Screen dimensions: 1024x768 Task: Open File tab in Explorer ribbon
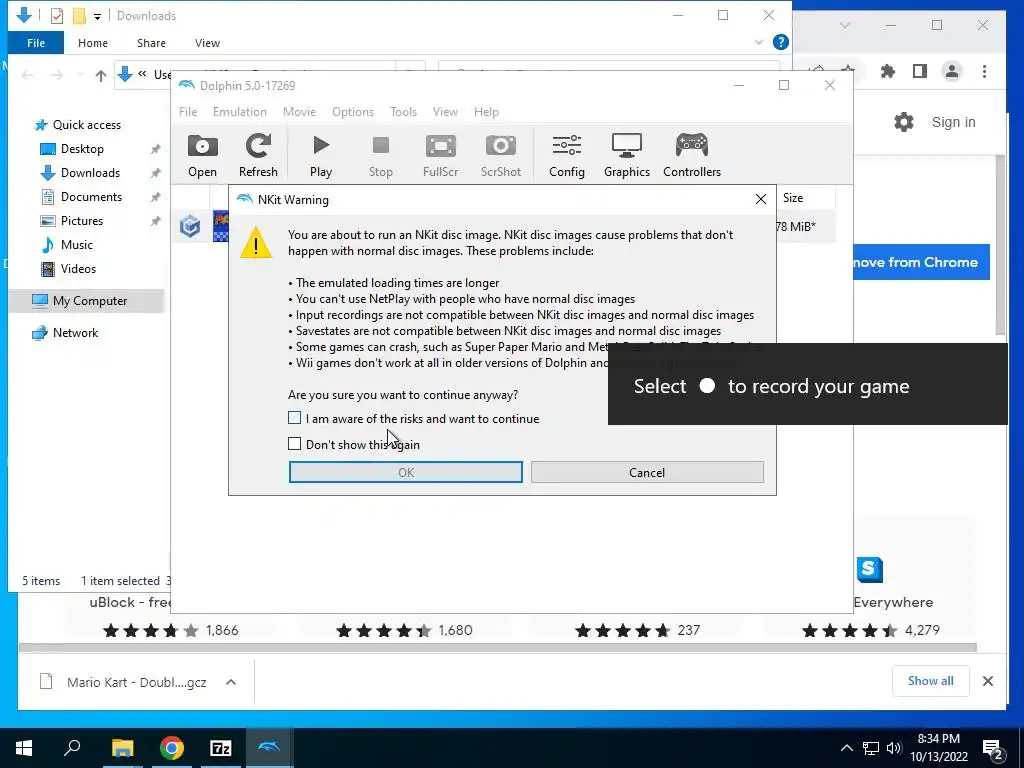36,43
